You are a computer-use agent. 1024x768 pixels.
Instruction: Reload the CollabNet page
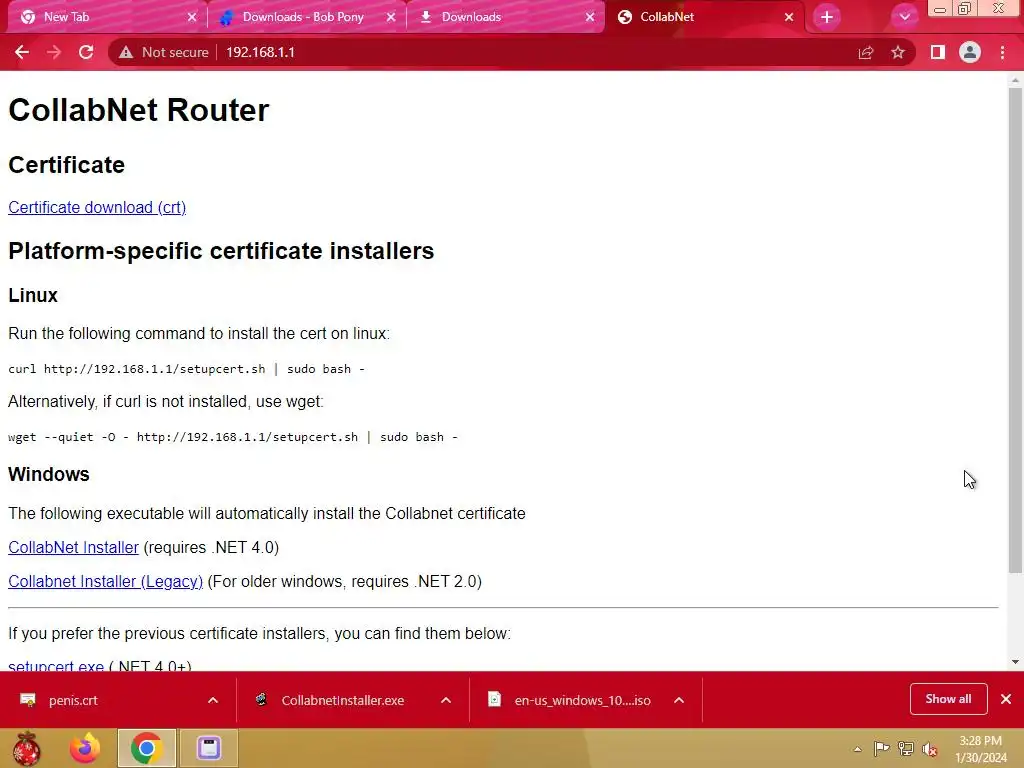(x=86, y=52)
